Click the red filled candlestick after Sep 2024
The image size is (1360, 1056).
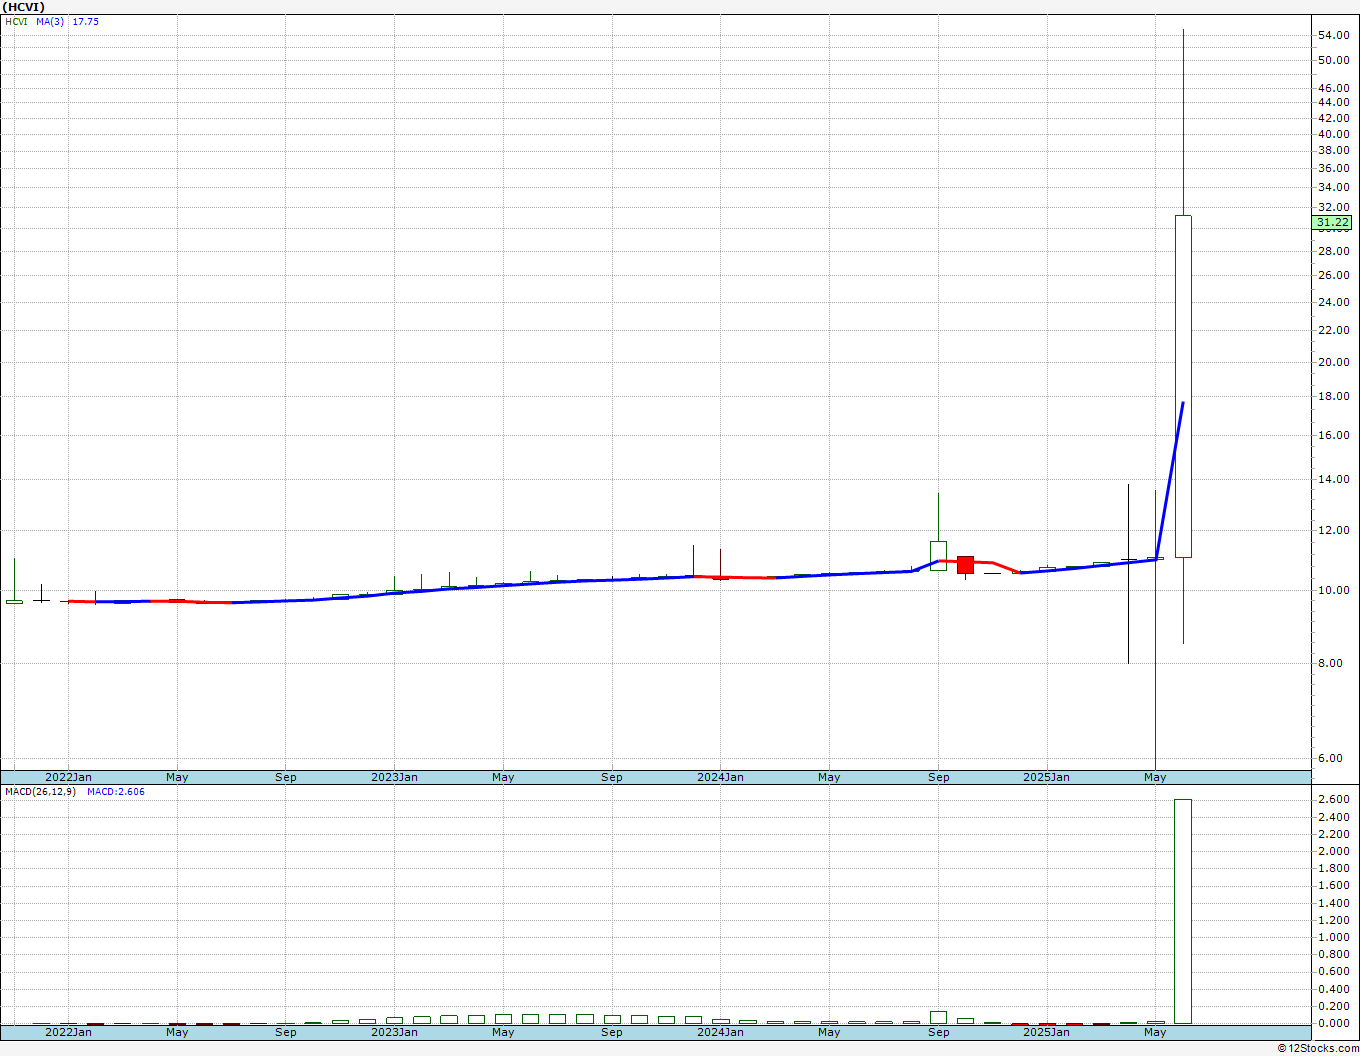pos(965,565)
